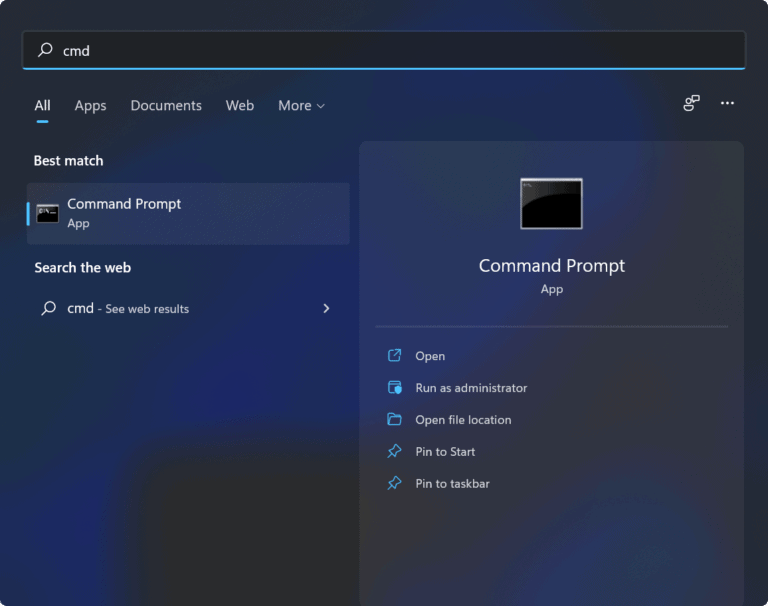Click the small Command Prompt icon under Best match
The width and height of the screenshot is (768, 606).
click(x=48, y=213)
